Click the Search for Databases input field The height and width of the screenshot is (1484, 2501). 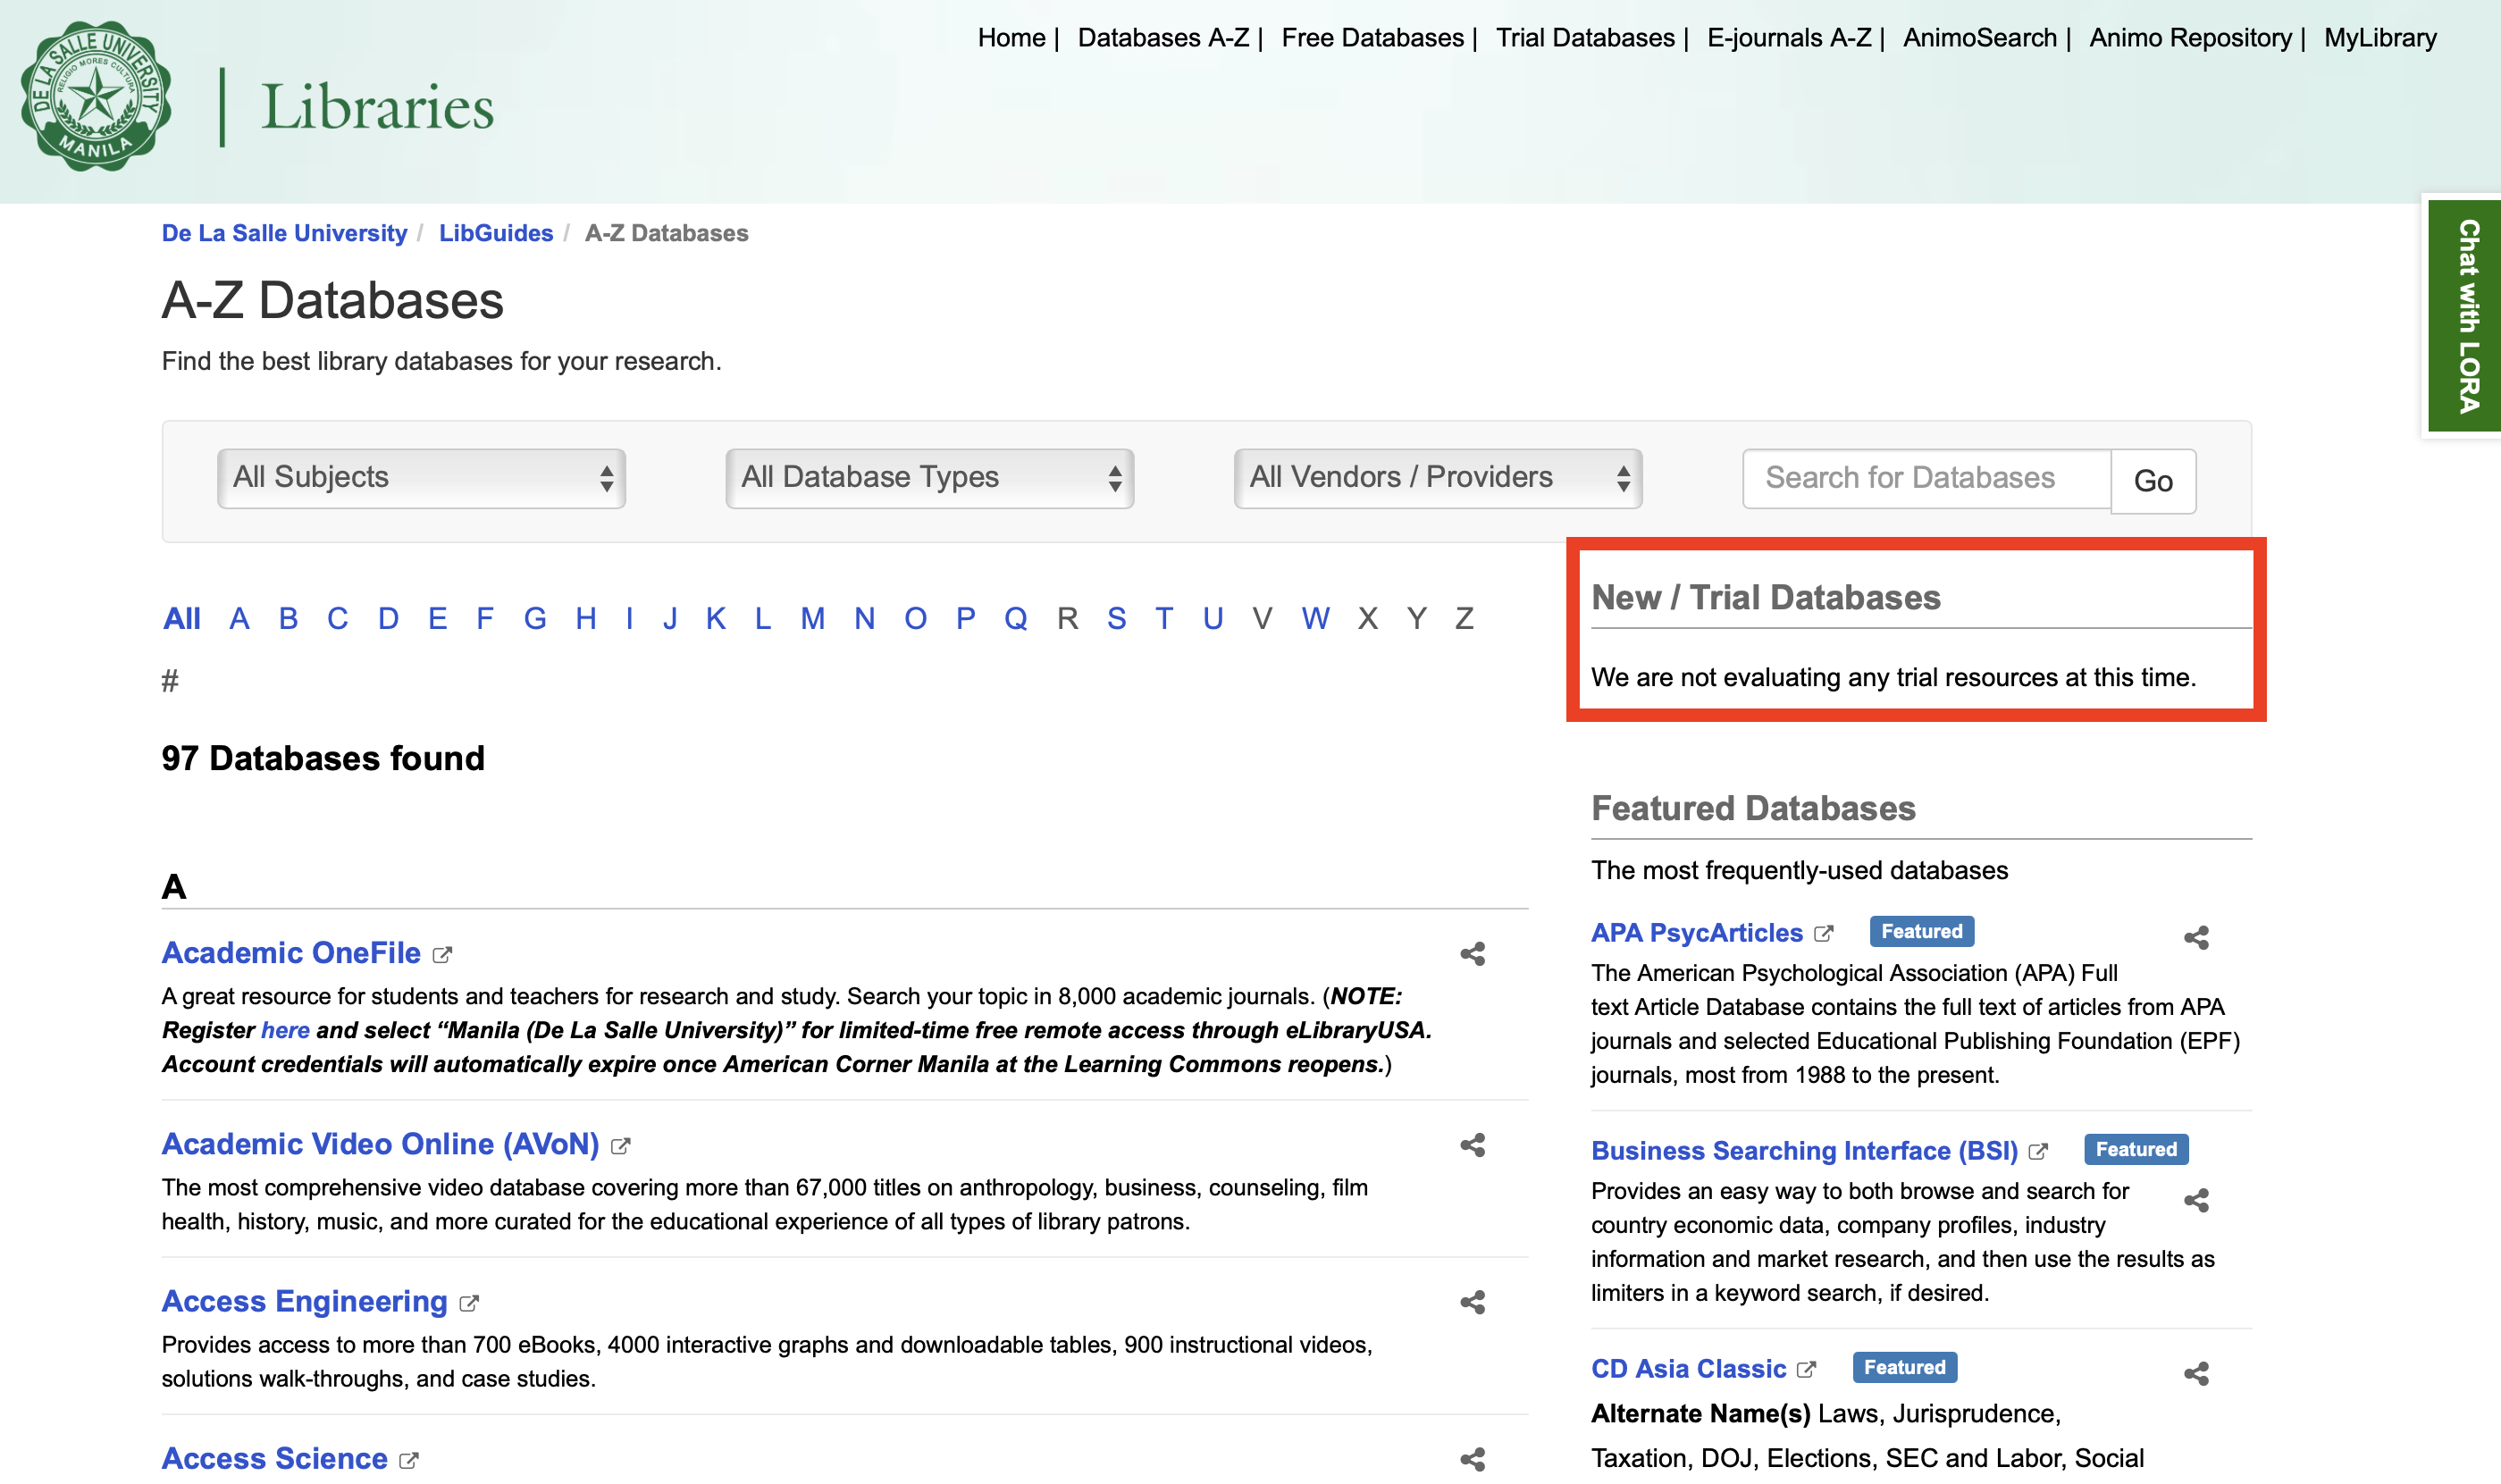click(1926, 478)
